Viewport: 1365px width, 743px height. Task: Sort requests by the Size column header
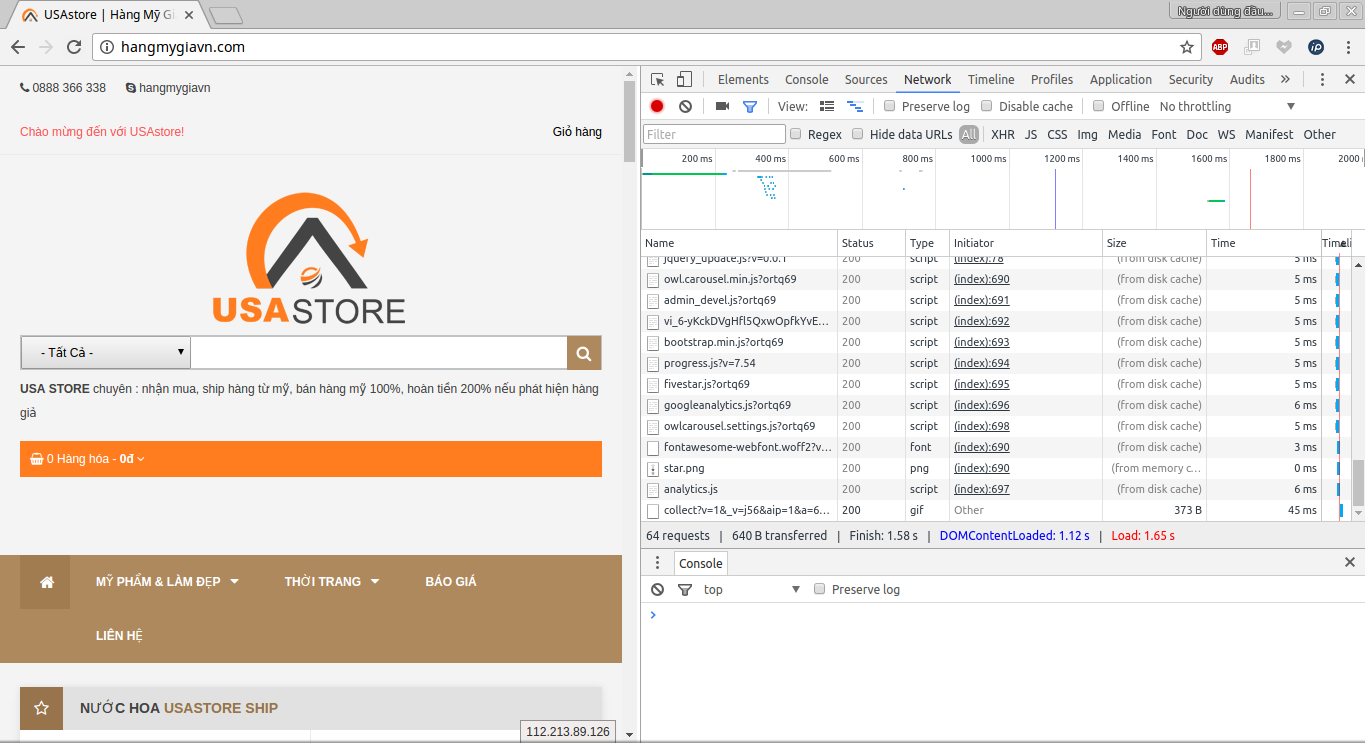[1154, 243]
